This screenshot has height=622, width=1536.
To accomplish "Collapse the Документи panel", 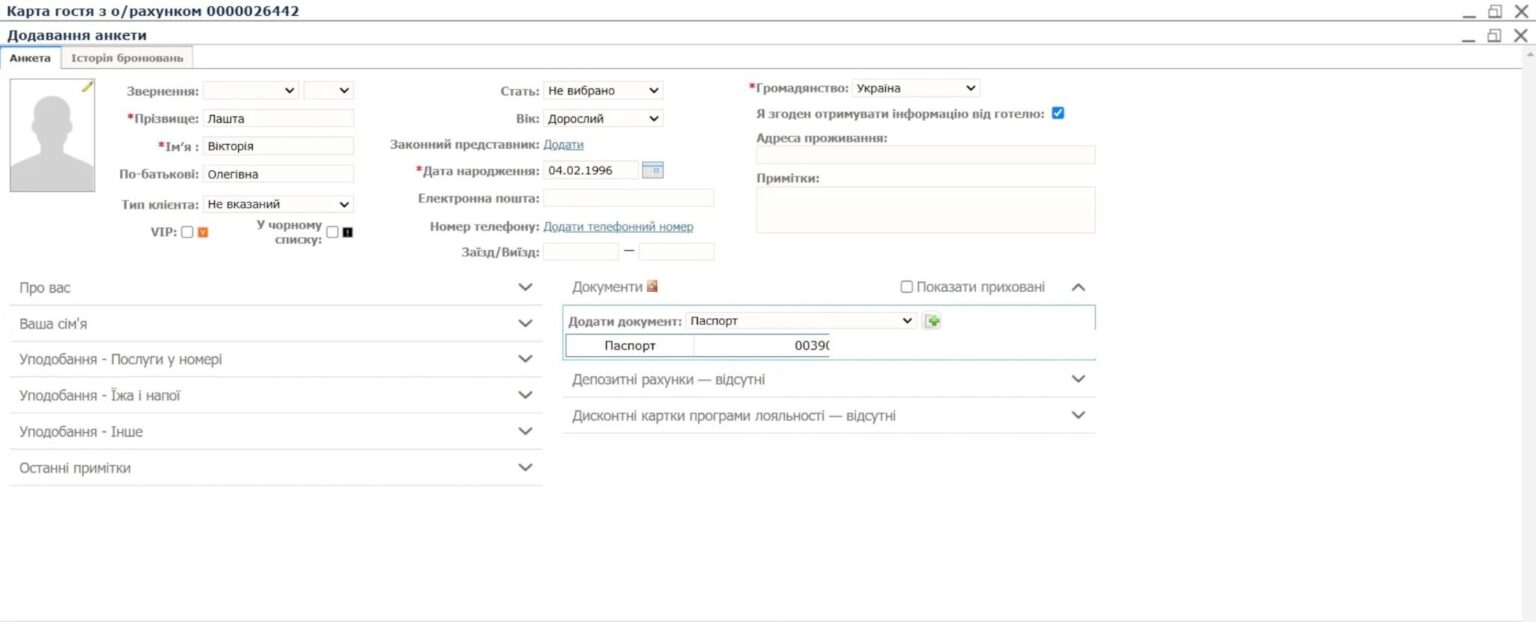I will pos(1078,285).
